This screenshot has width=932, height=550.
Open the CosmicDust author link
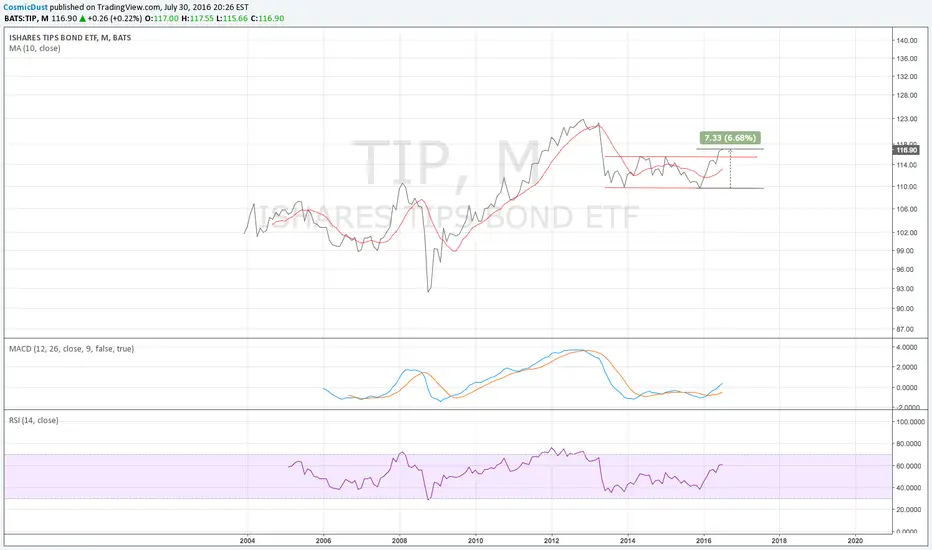[26, 8]
